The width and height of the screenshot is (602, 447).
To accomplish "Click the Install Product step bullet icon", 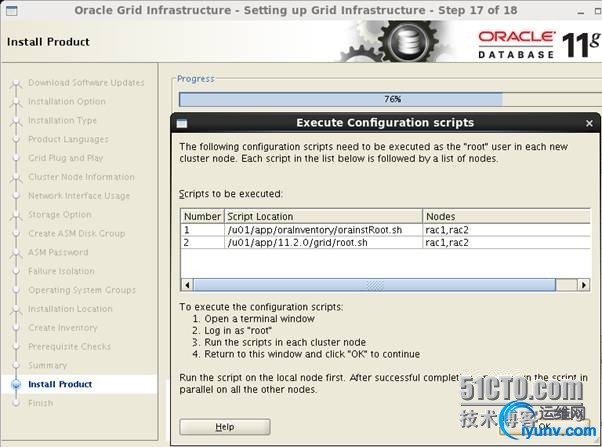I will pos(16,384).
